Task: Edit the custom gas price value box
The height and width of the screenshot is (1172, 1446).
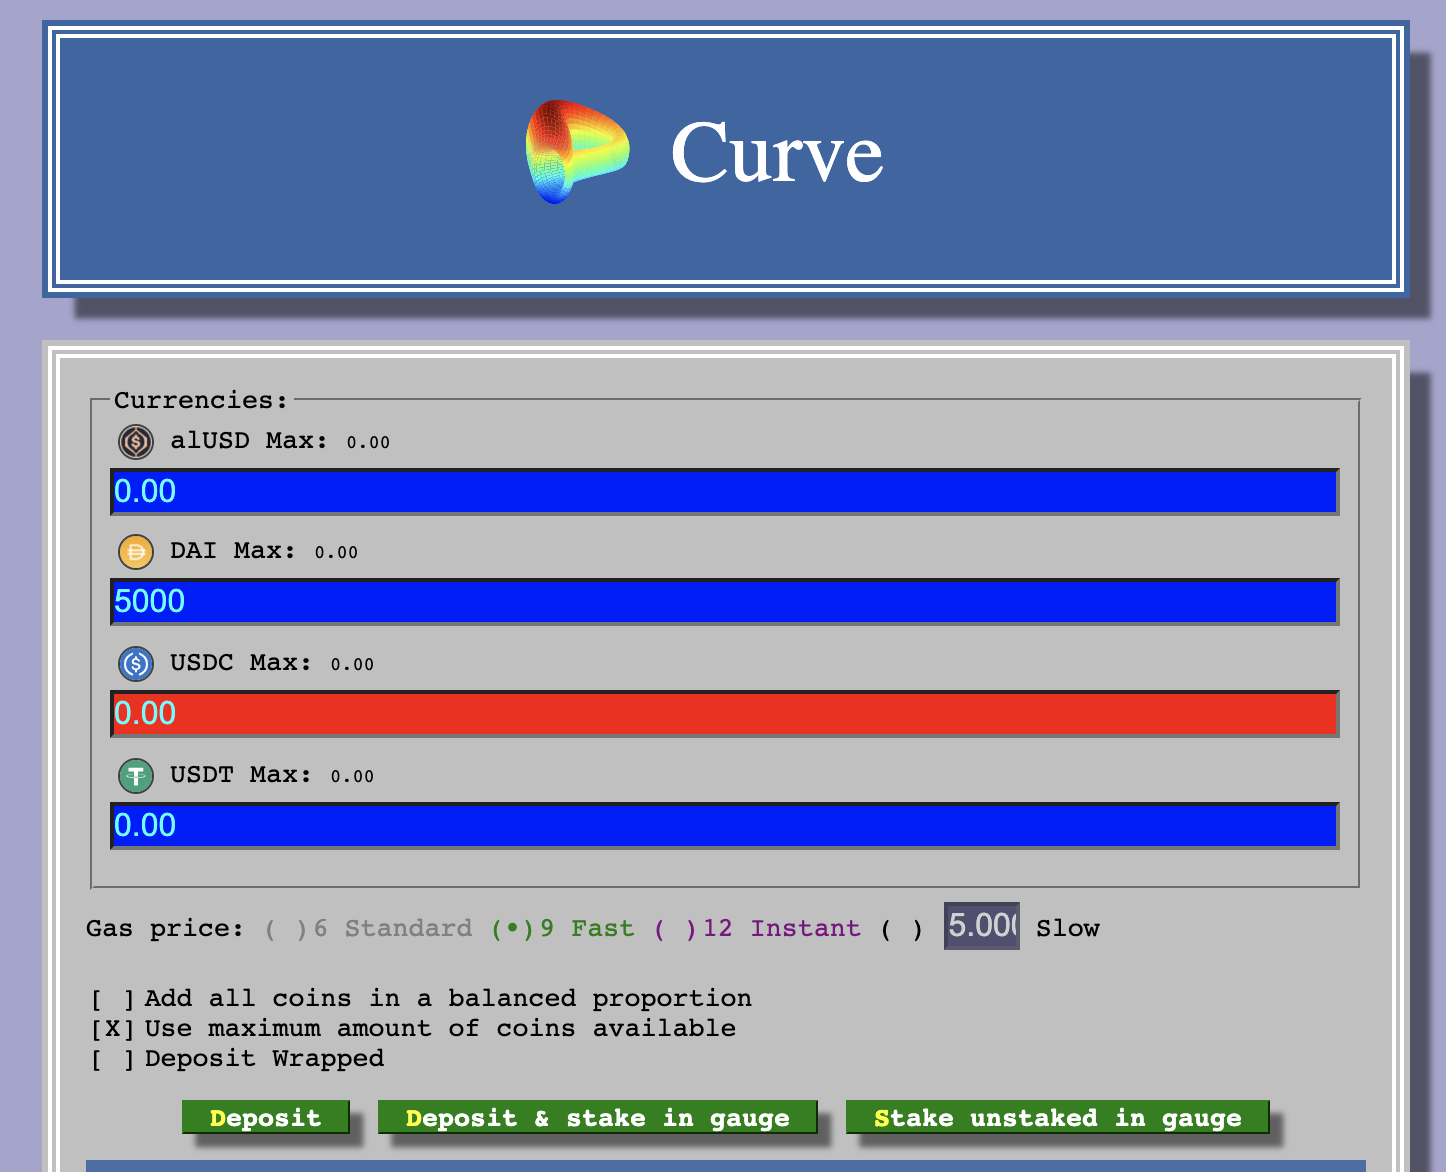Action: [981, 926]
